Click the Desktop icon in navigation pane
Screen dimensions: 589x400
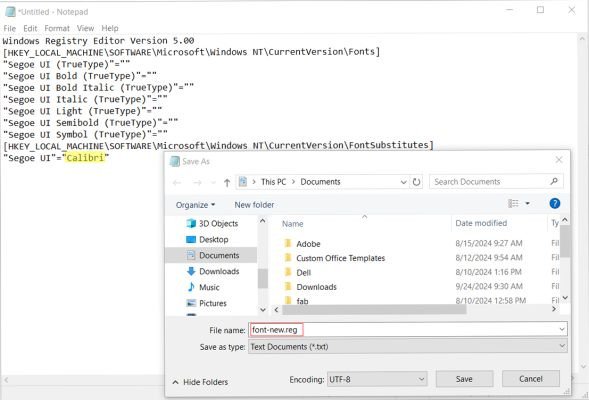point(191,239)
